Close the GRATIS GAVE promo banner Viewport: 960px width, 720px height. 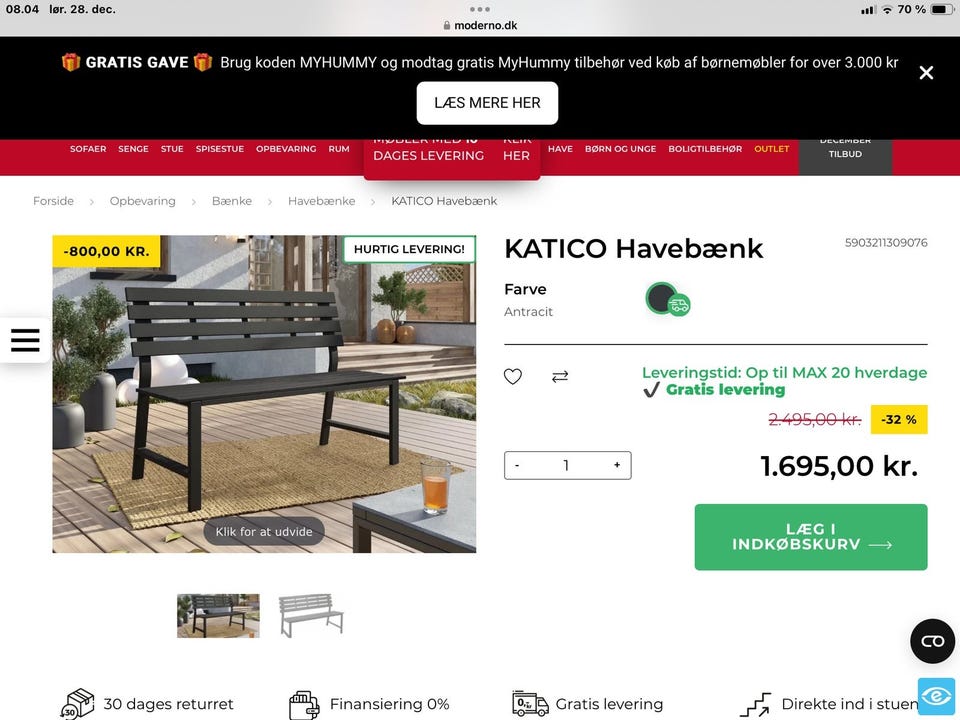coord(926,73)
